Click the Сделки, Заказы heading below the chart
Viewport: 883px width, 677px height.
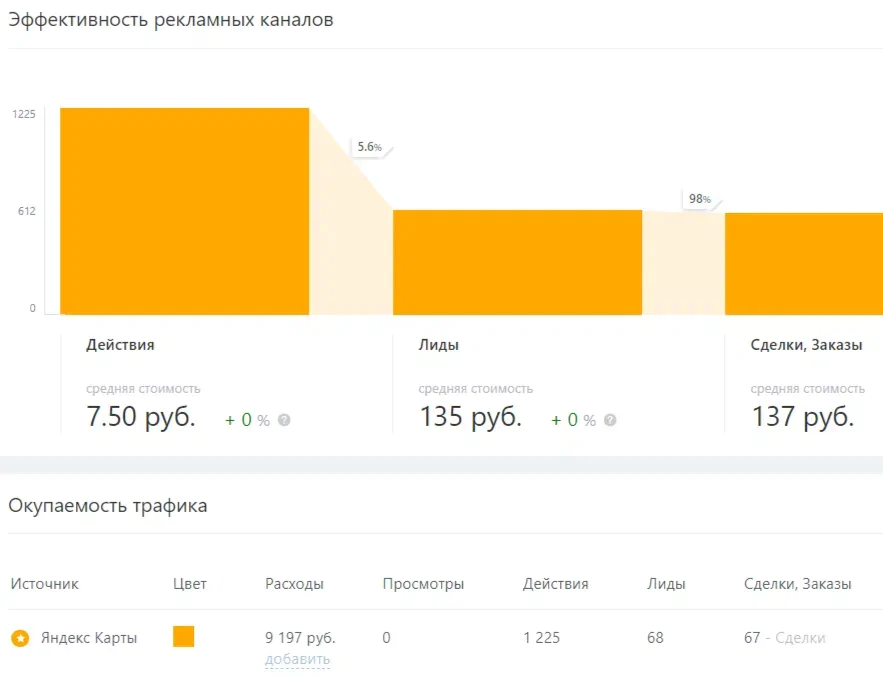(806, 345)
